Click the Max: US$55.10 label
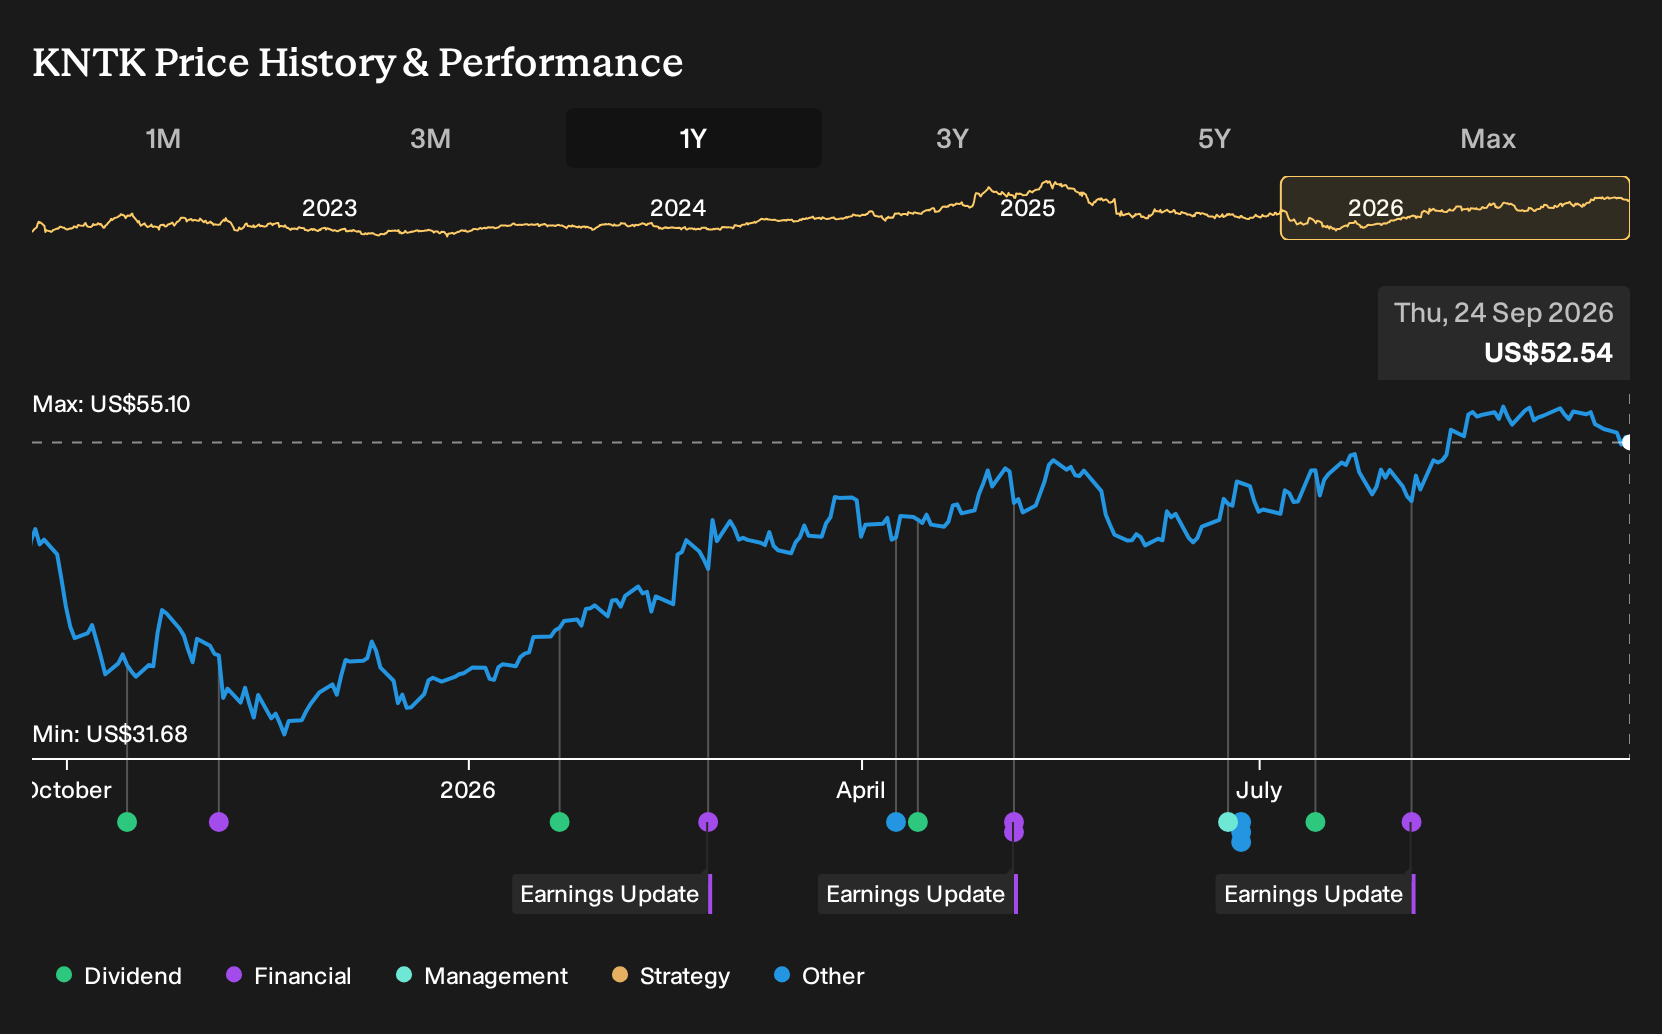Image resolution: width=1662 pixels, height=1034 pixels. click(x=111, y=404)
